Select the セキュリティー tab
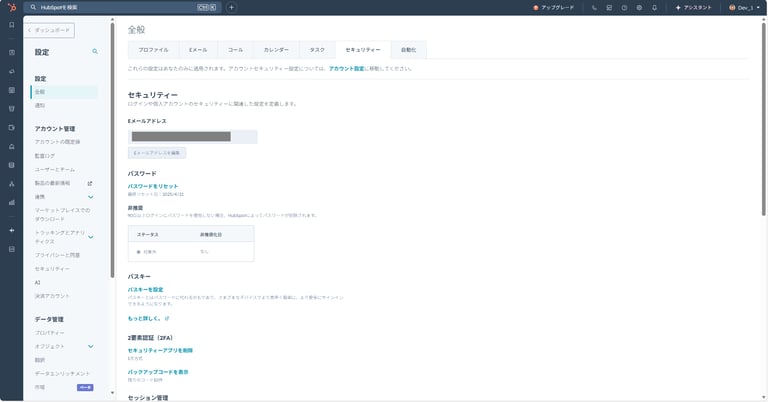The width and height of the screenshot is (768, 402). point(363,50)
